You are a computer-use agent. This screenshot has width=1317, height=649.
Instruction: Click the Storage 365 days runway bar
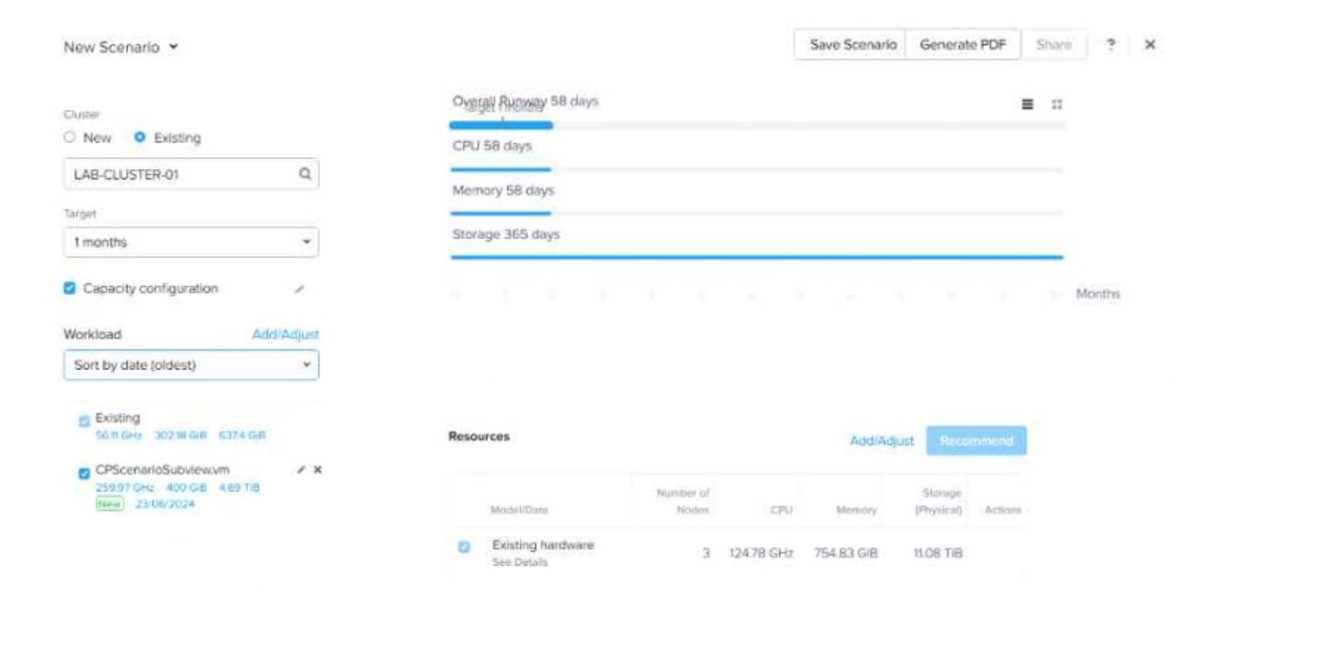756,257
